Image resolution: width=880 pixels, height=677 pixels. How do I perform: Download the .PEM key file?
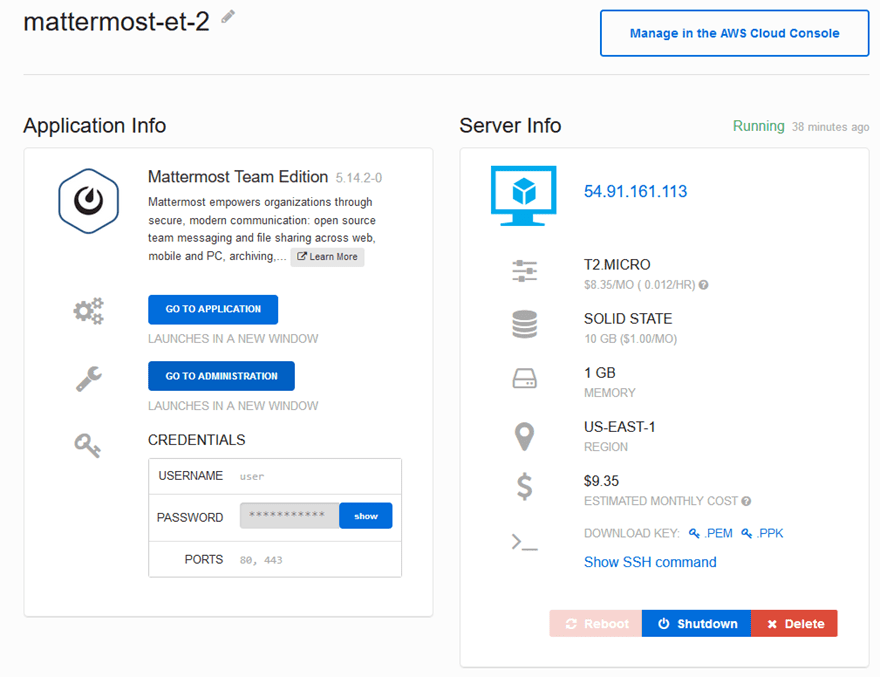711,533
